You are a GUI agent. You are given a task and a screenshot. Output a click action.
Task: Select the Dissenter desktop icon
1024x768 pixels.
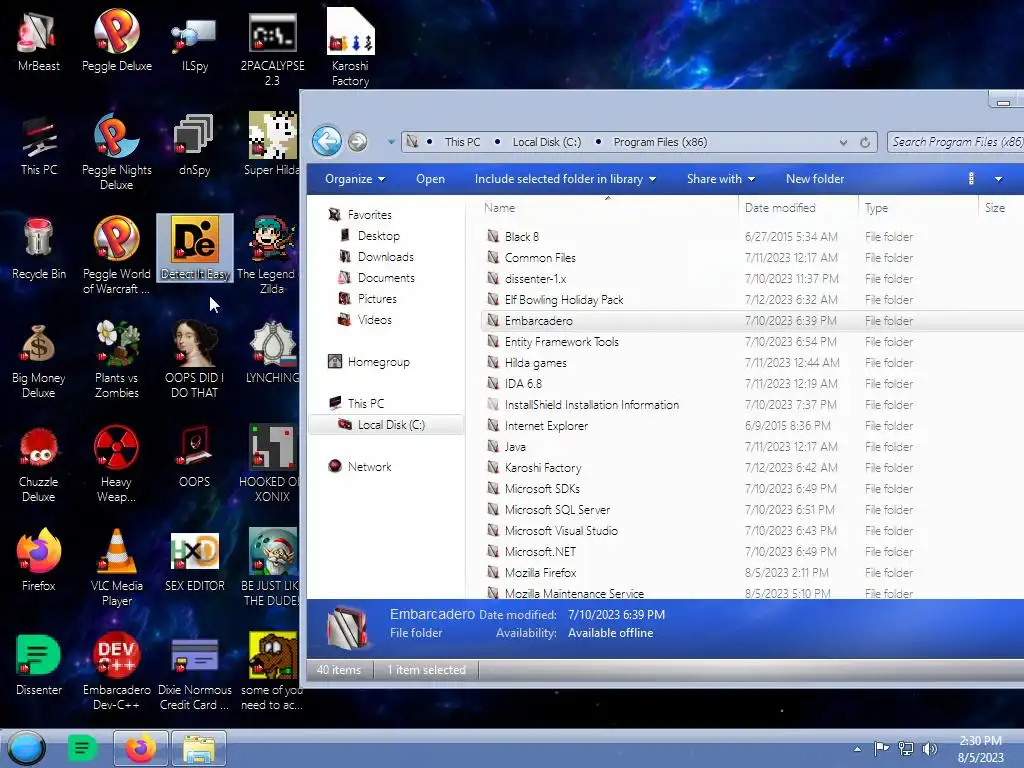38,665
